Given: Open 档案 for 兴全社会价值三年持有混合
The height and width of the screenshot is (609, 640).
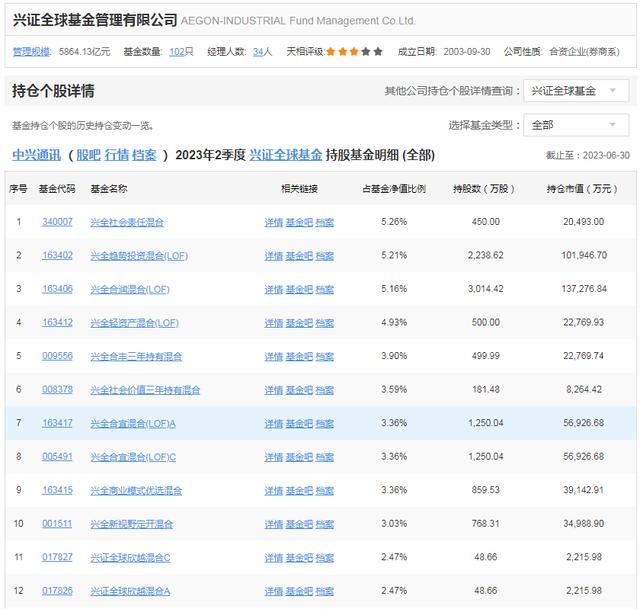Looking at the screenshot, I should (325, 390).
